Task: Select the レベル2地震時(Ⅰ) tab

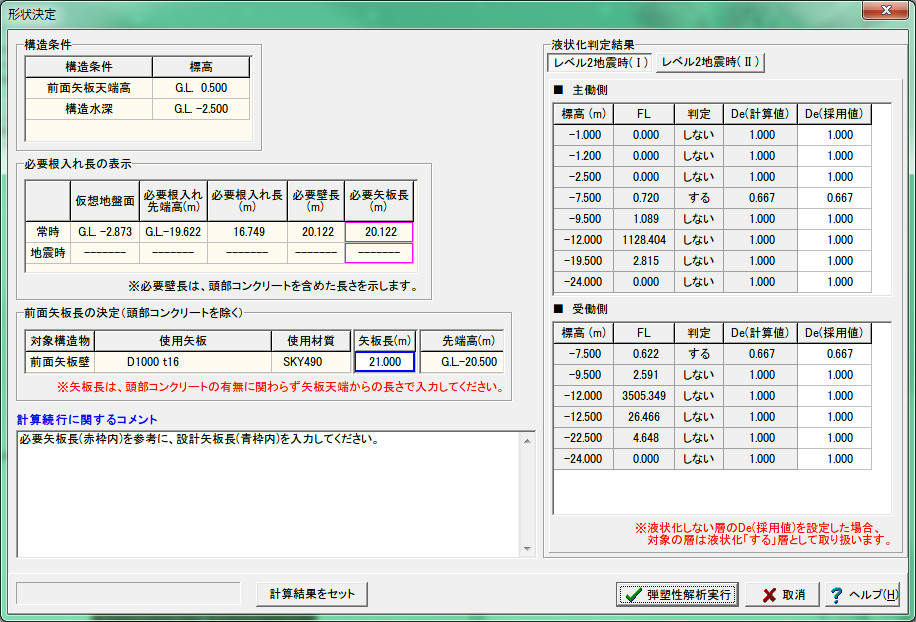Action: [x=601, y=63]
